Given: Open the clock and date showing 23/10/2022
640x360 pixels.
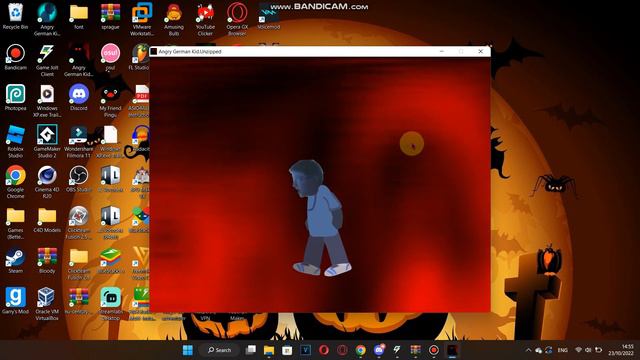Looking at the screenshot, I should 621,350.
